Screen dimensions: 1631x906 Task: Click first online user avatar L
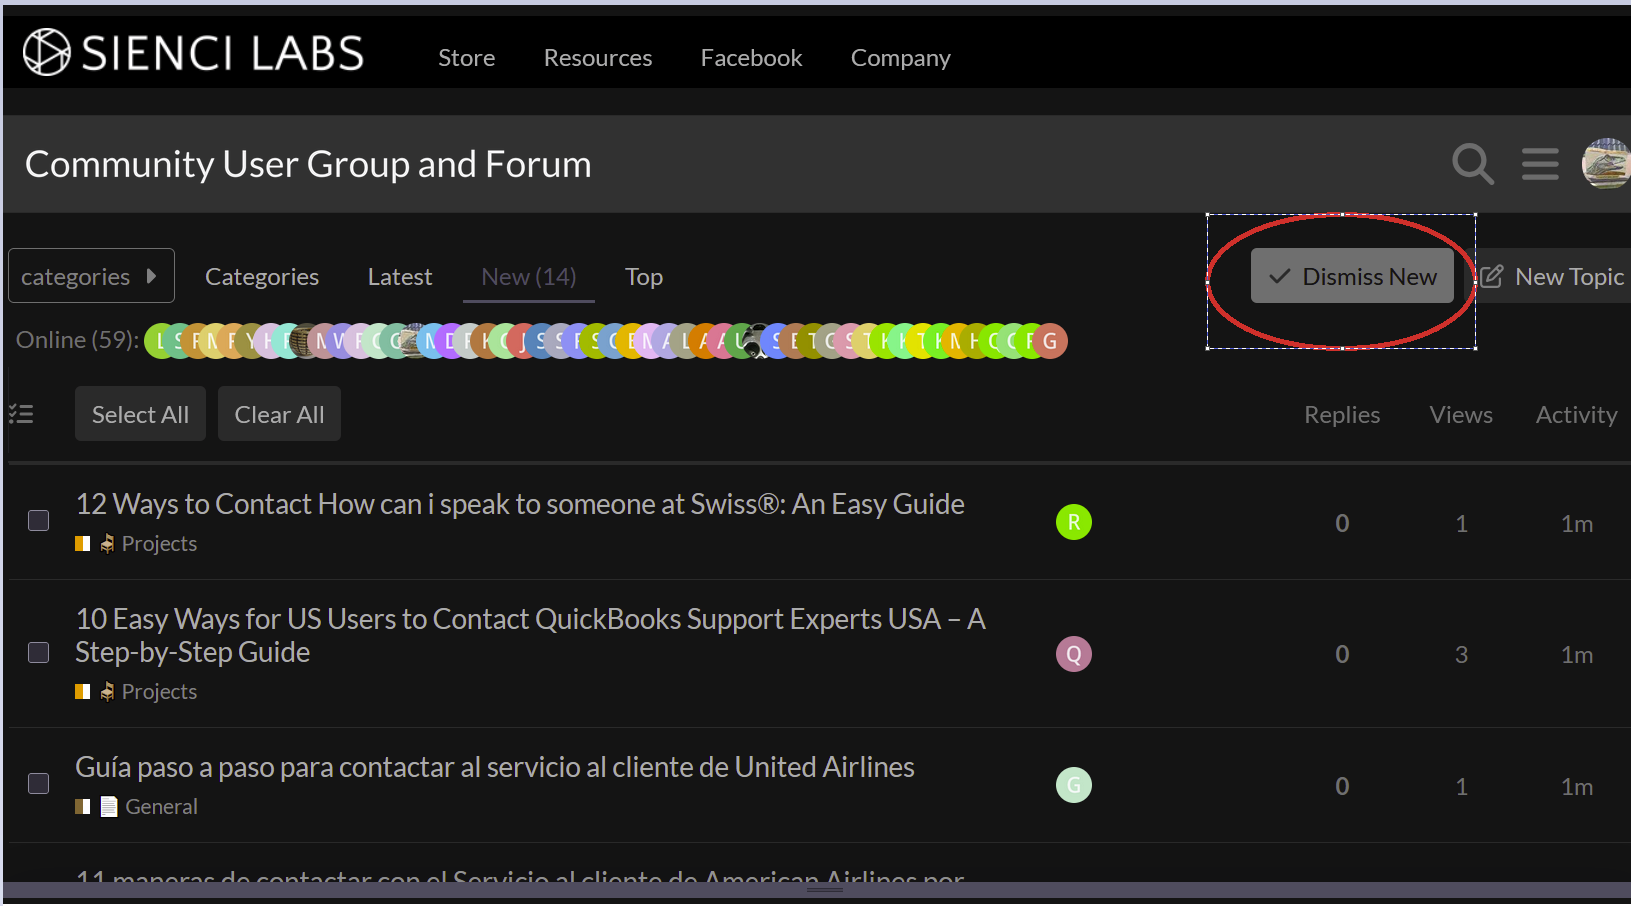pyautogui.click(x=160, y=341)
